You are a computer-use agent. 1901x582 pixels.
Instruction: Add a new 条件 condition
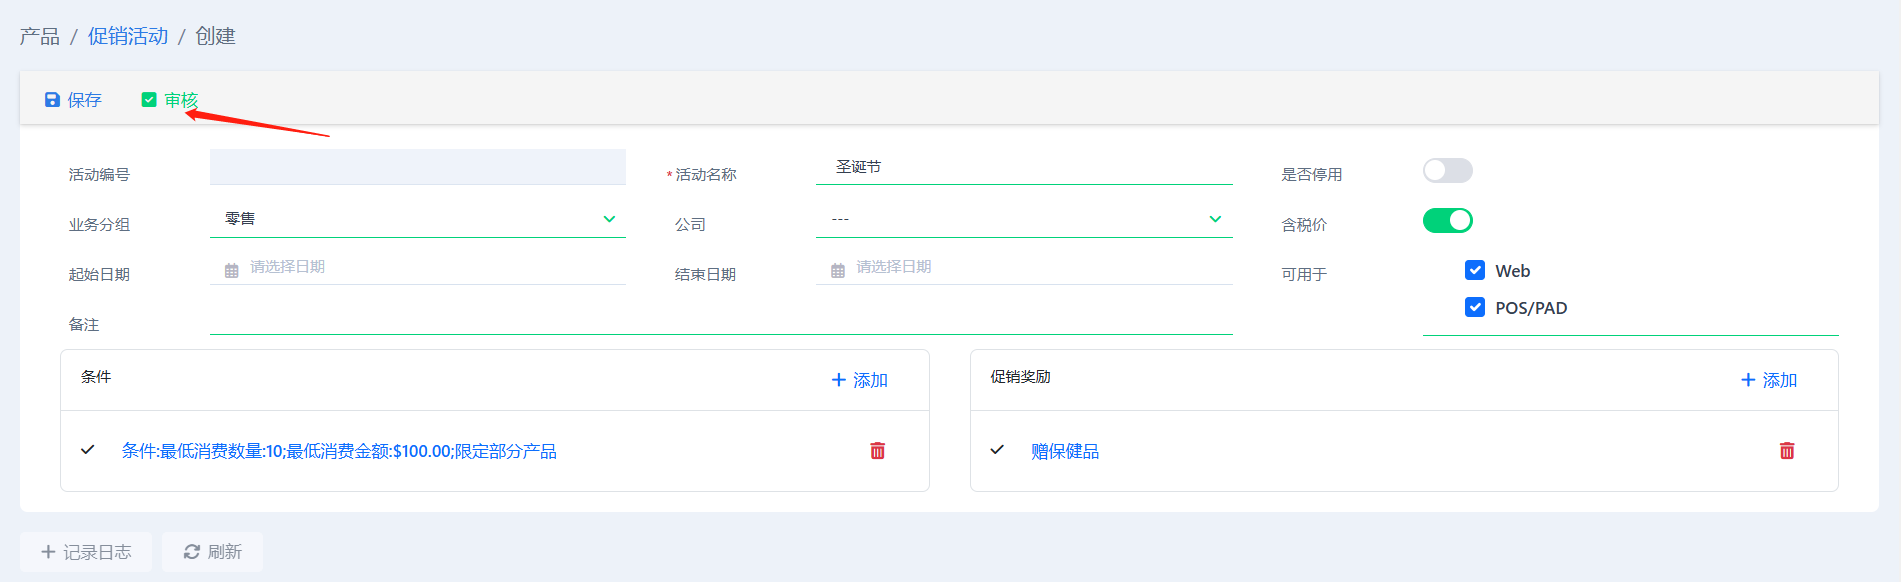coord(860,380)
